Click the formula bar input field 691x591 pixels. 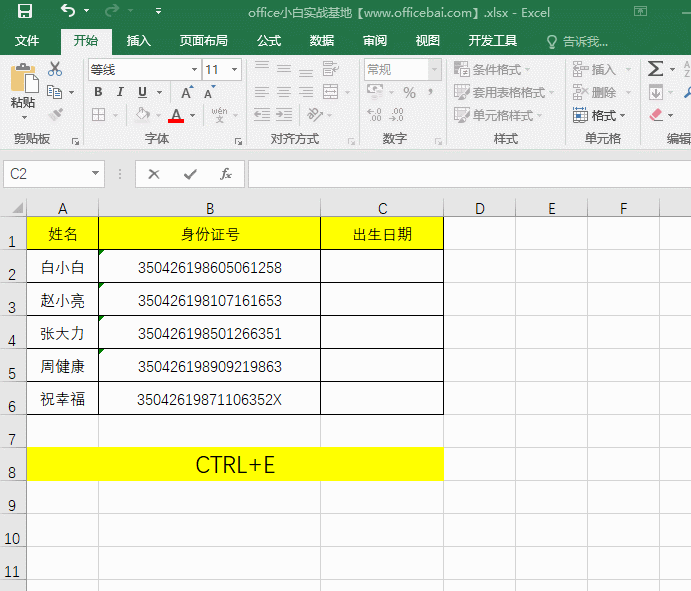469,174
